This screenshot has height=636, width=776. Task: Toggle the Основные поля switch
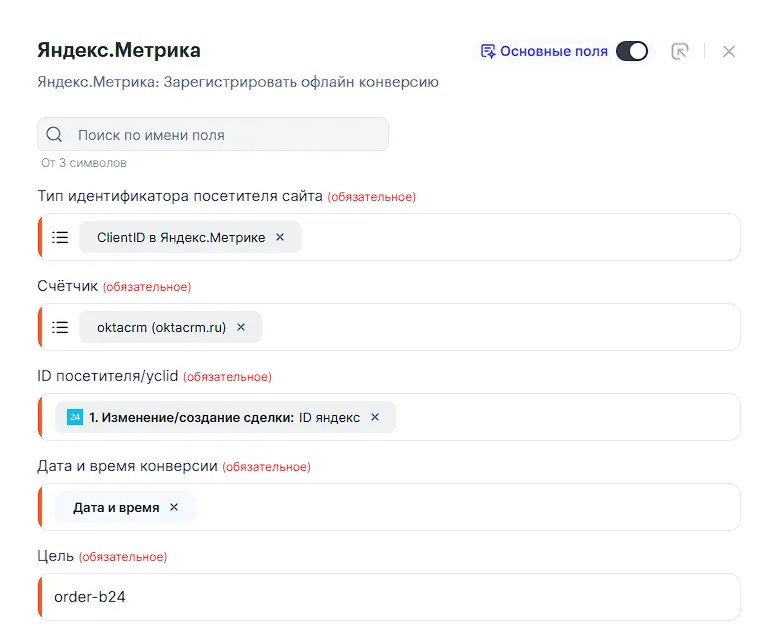click(x=631, y=51)
